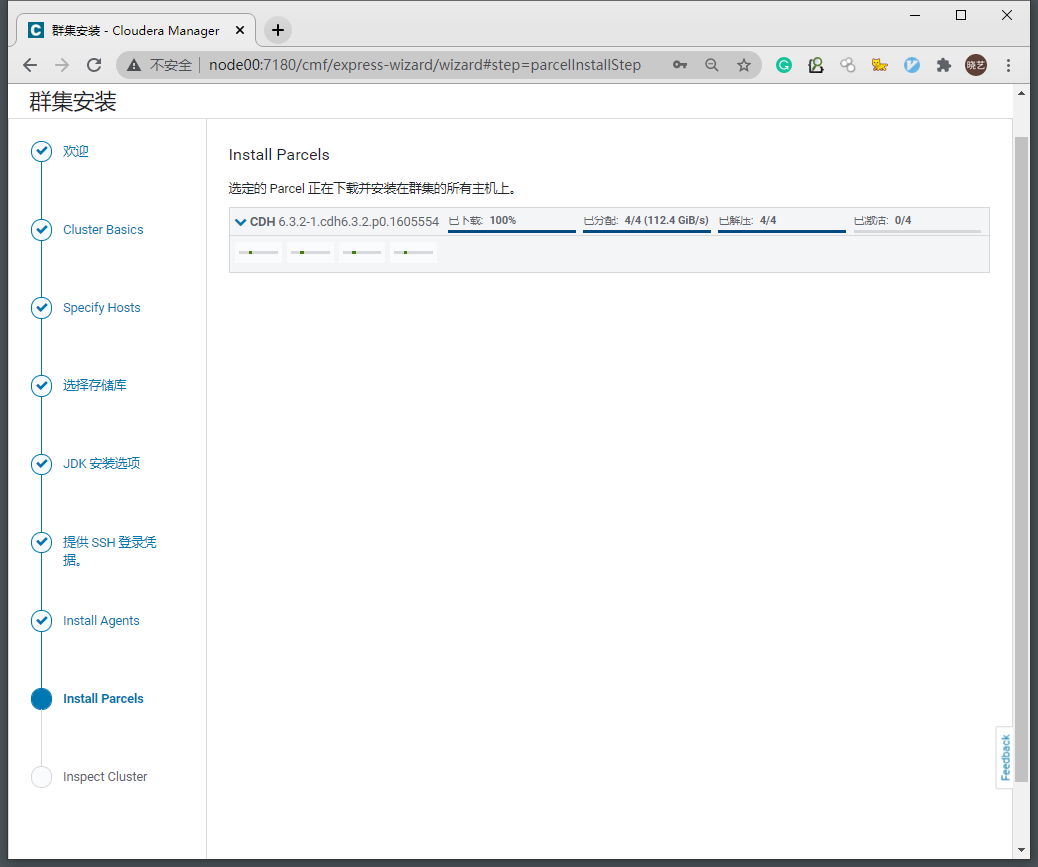Click the Inspect Cluster step label
1038x867 pixels.
click(105, 777)
